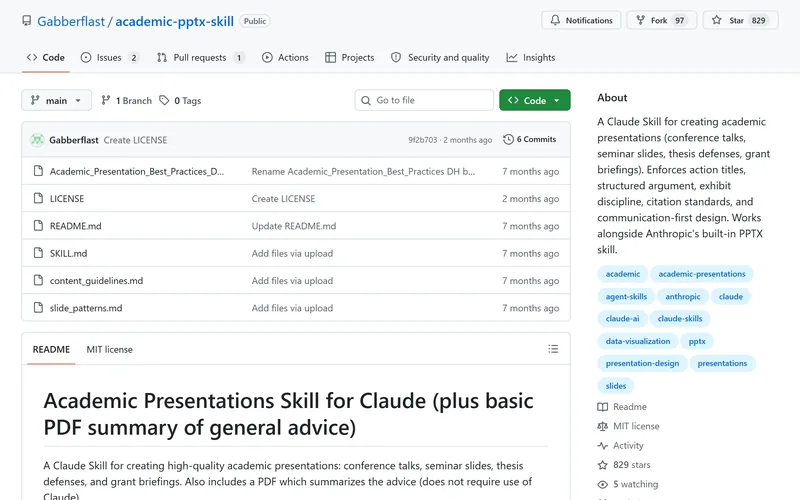Select the anthropic topic tag

click(x=683, y=296)
